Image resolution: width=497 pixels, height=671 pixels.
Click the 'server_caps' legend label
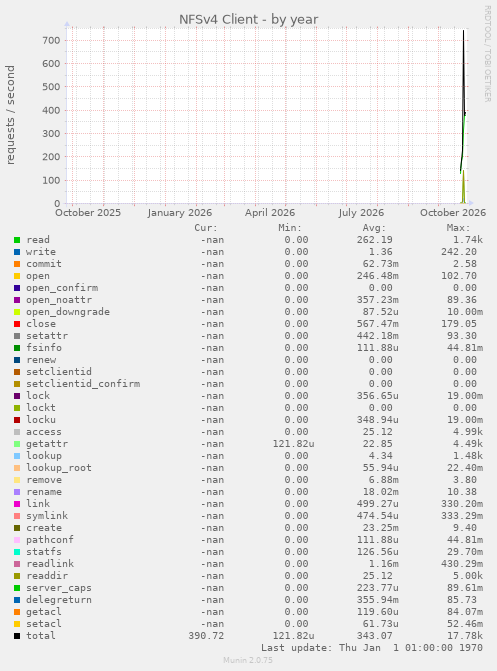click(59, 588)
